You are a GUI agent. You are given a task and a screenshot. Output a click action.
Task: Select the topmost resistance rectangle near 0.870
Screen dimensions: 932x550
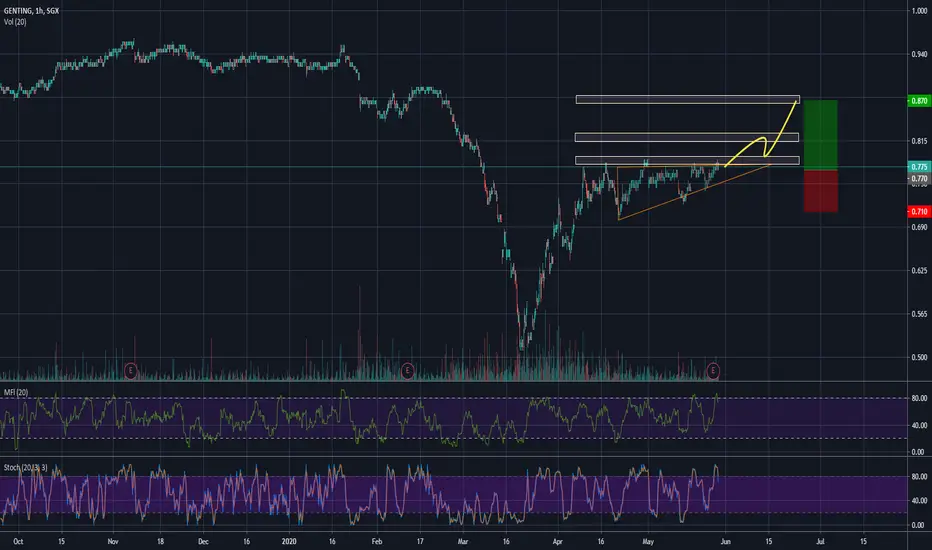(x=688, y=99)
